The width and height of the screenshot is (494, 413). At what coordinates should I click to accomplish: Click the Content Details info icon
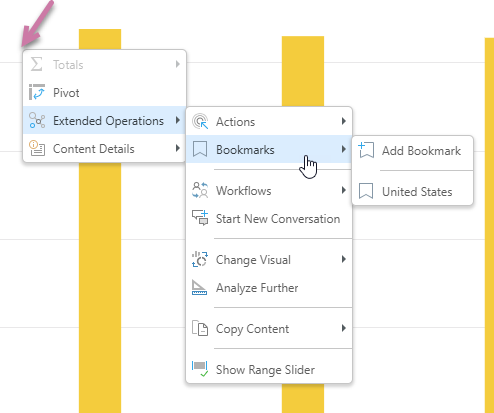click(x=37, y=148)
